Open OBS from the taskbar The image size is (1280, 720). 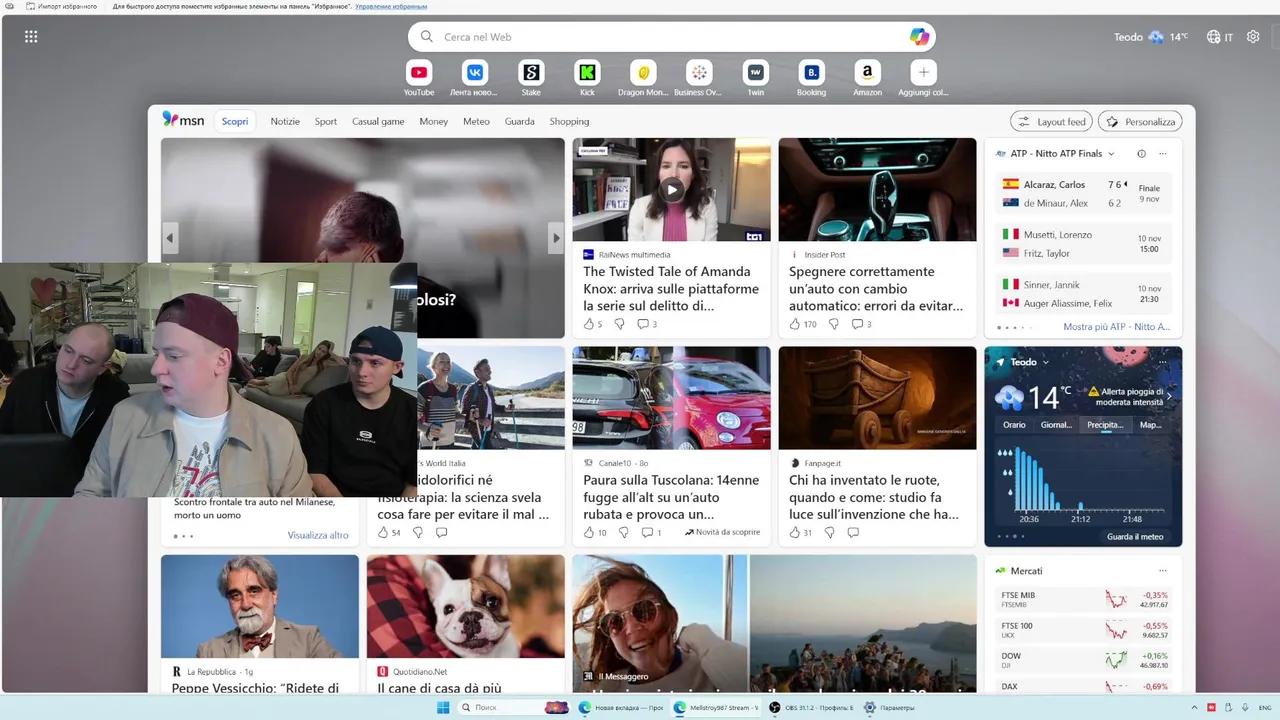pos(809,708)
